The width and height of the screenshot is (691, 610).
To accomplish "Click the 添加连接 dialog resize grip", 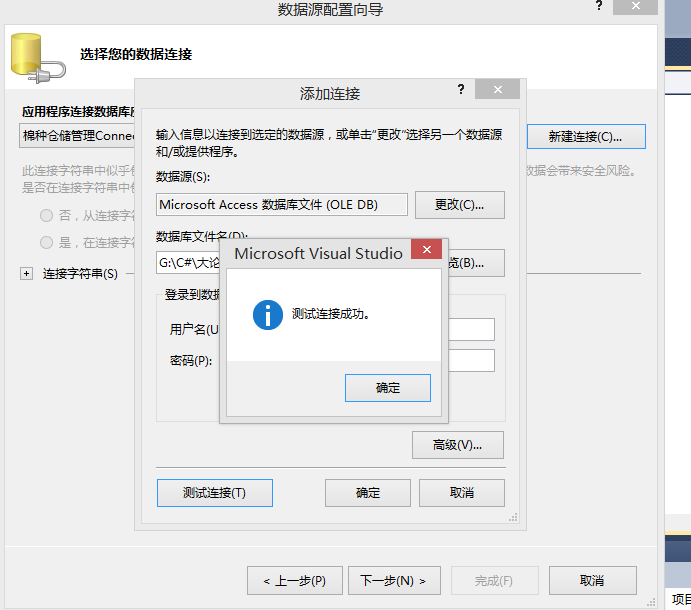I will coord(513,517).
